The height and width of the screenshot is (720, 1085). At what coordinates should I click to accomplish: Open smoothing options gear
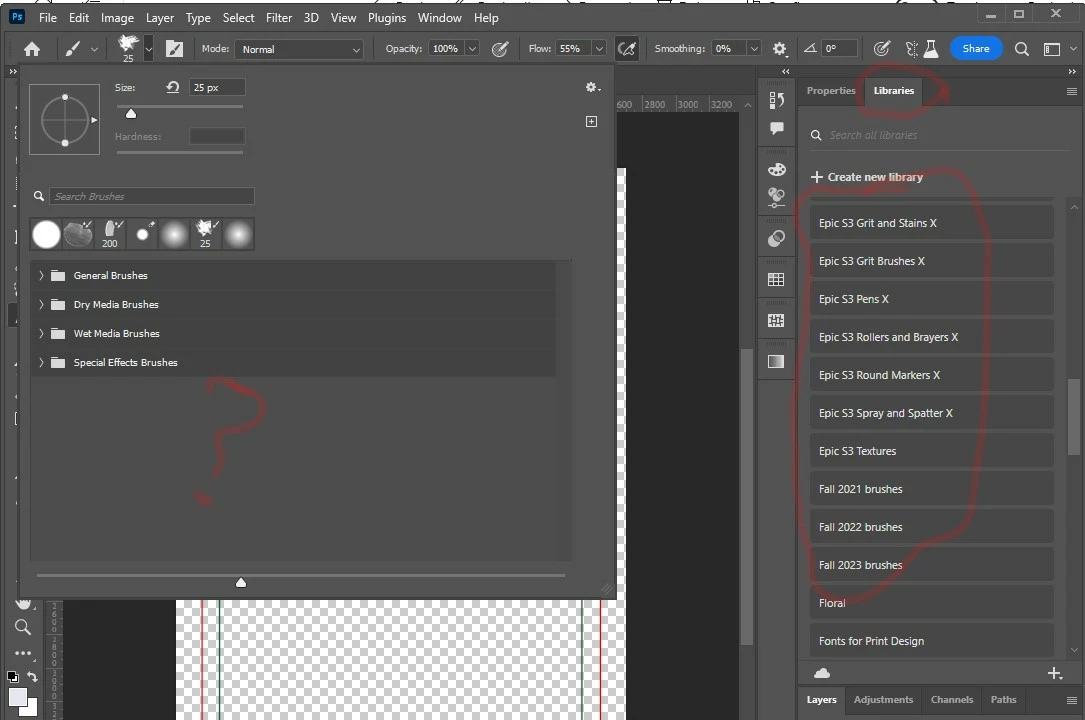click(x=780, y=49)
